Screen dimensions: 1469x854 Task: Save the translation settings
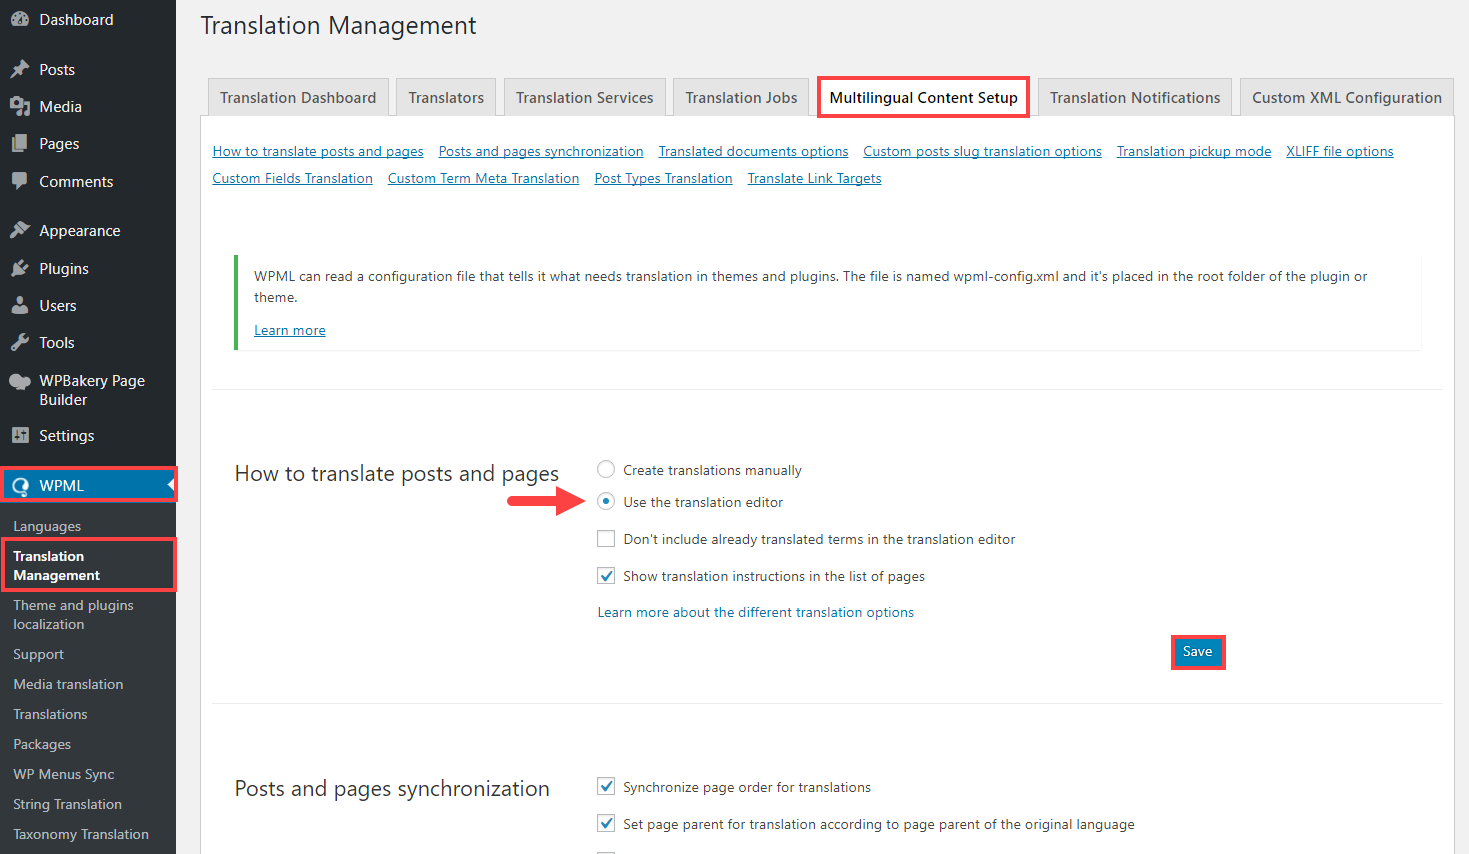coord(1198,652)
